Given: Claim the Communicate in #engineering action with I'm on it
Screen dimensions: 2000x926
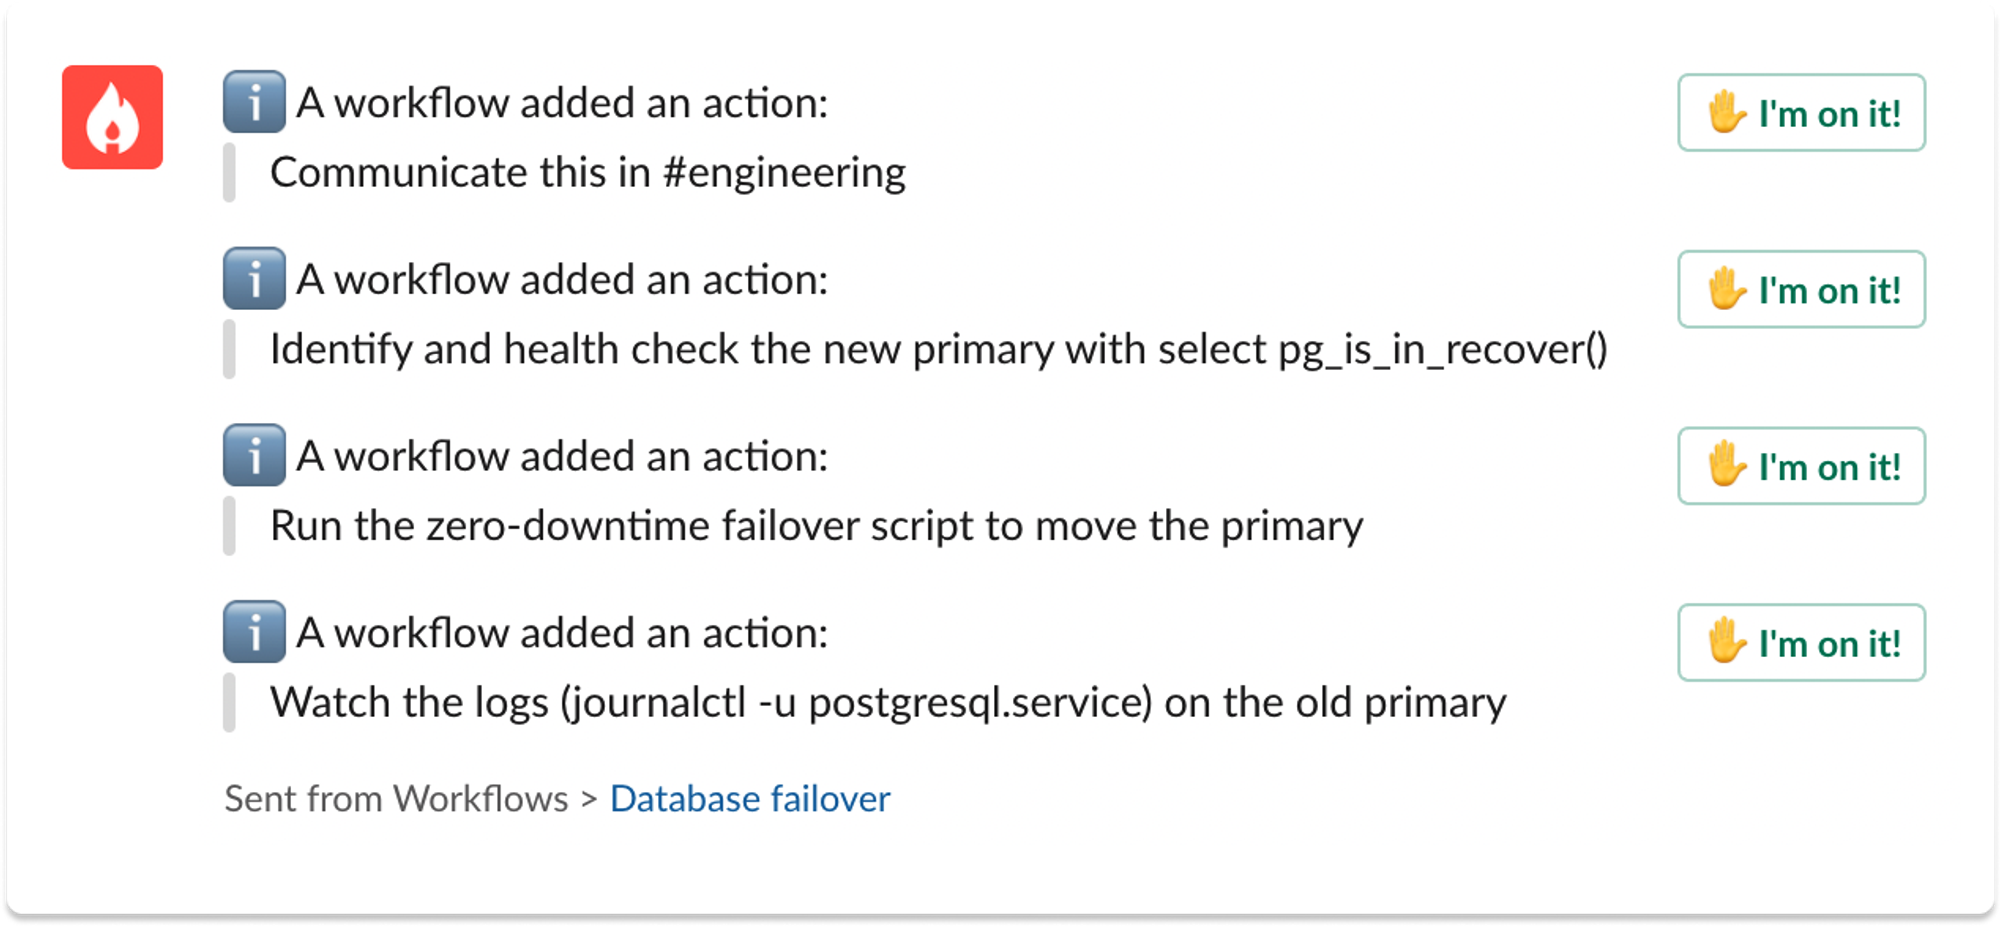Looking at the screenshot, I should [x=1801, y=113].
